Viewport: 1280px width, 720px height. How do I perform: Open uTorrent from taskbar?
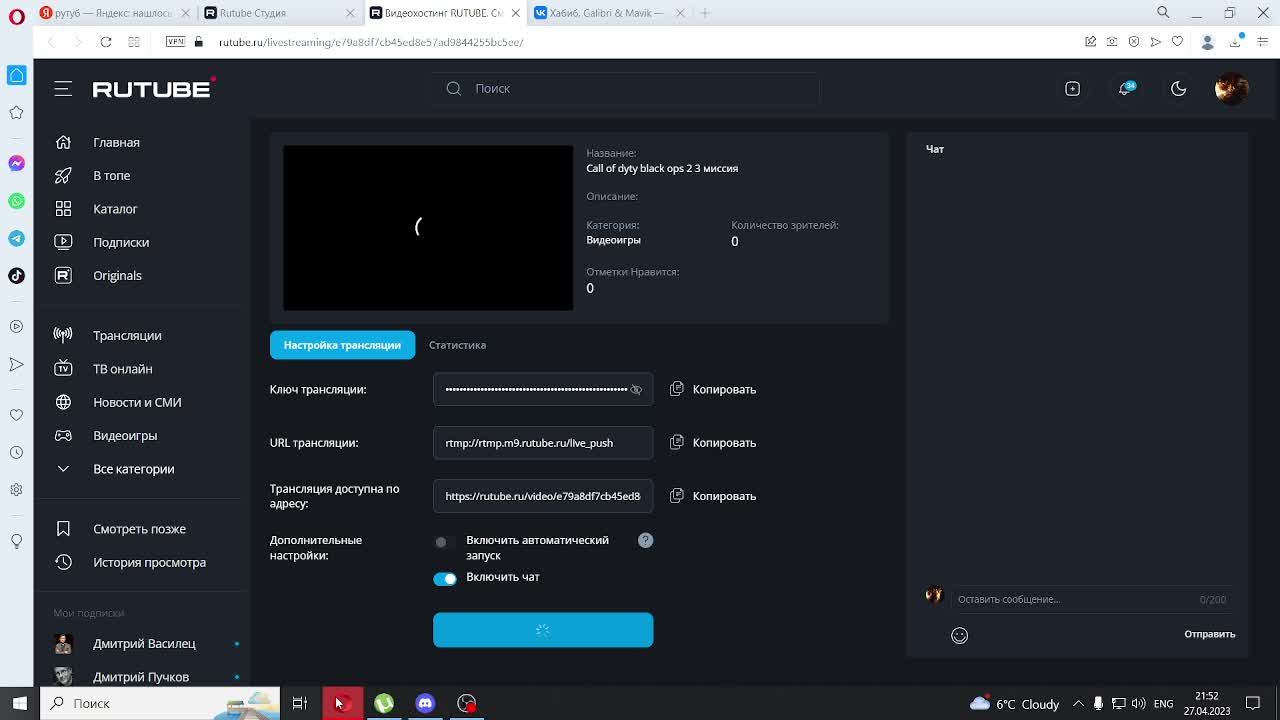pos(384,703)
